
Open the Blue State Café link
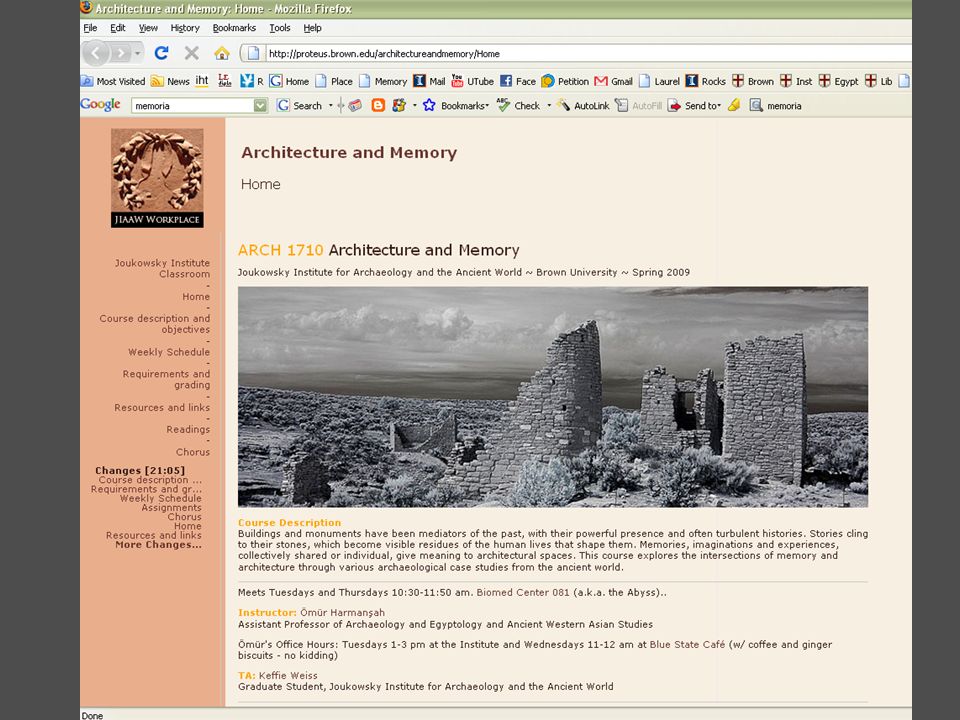point(687,644)
